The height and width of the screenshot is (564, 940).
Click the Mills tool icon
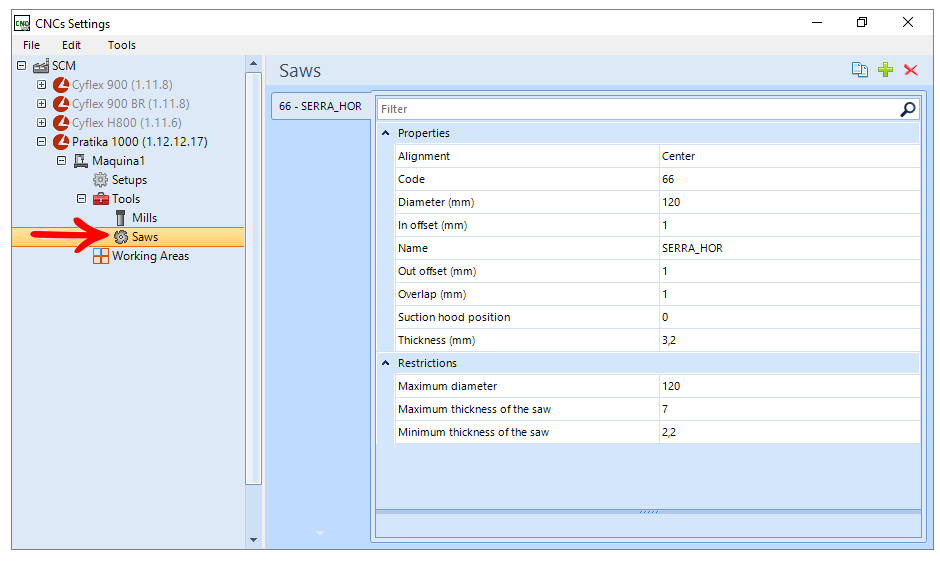(x=120, y=218)
